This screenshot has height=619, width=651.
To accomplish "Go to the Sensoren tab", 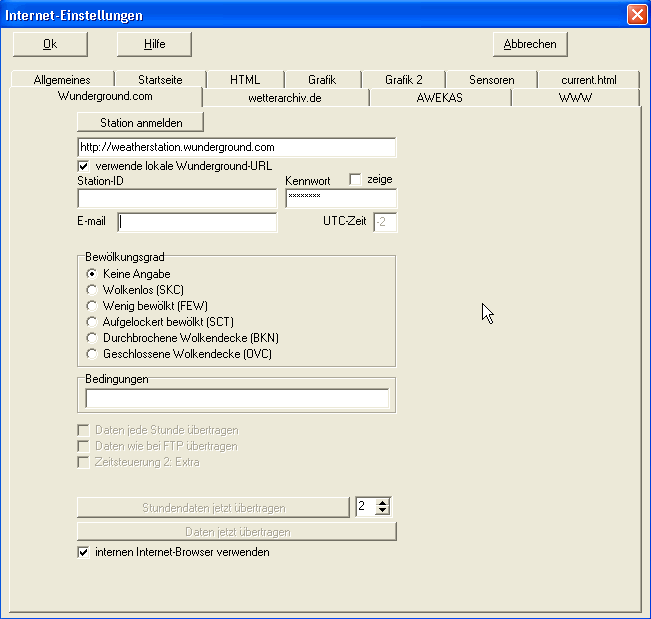I will coord(491,80).
